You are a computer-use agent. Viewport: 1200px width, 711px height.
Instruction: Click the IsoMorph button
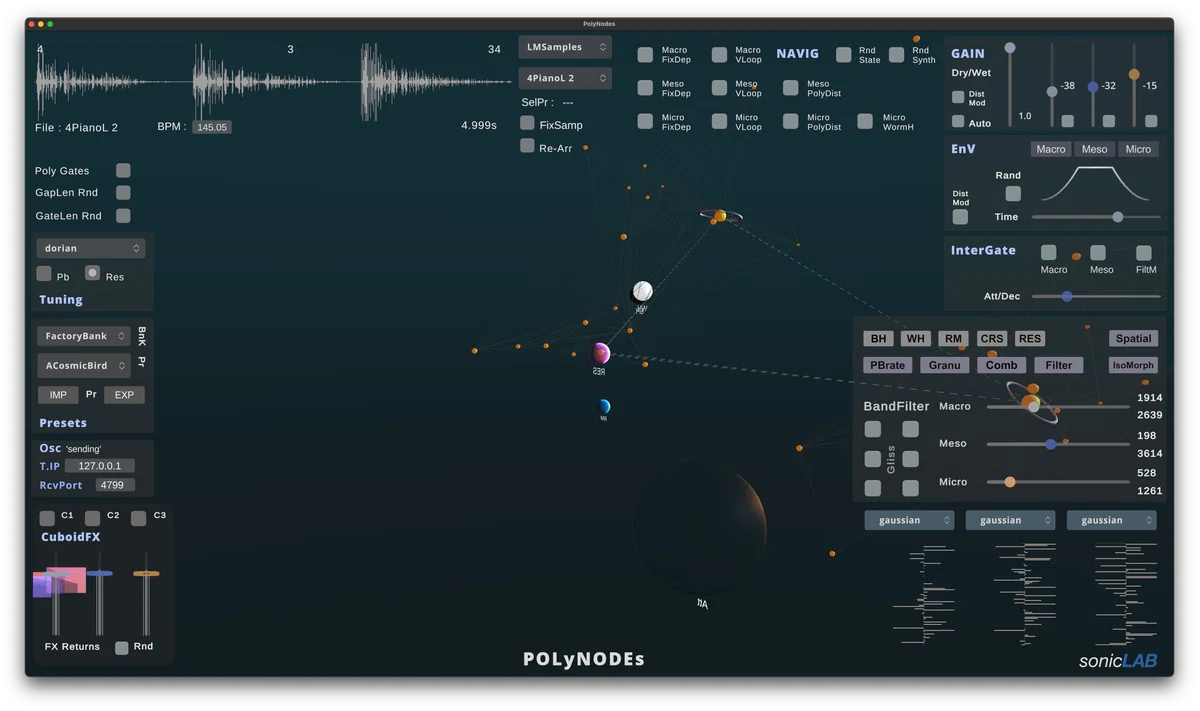coord(1133,365)
